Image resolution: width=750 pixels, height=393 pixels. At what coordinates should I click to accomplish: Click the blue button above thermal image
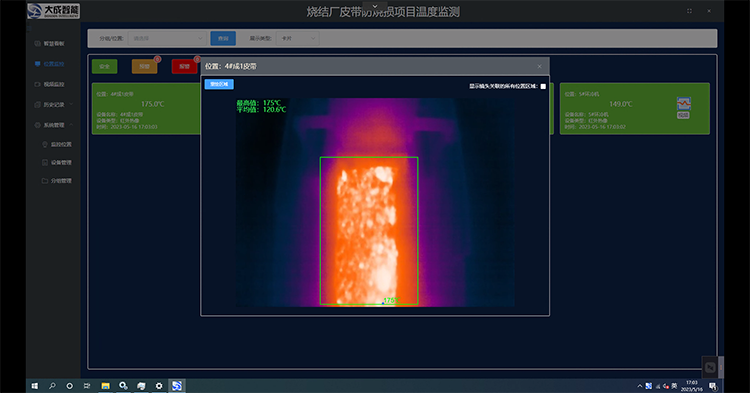point(219,84)
